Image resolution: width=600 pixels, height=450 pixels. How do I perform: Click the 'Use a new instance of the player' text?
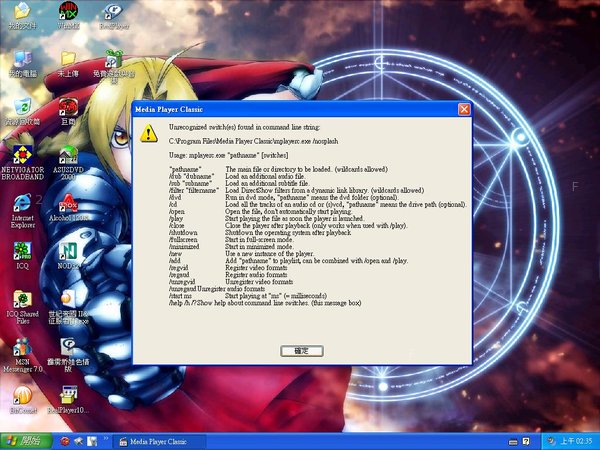(269, 254)
